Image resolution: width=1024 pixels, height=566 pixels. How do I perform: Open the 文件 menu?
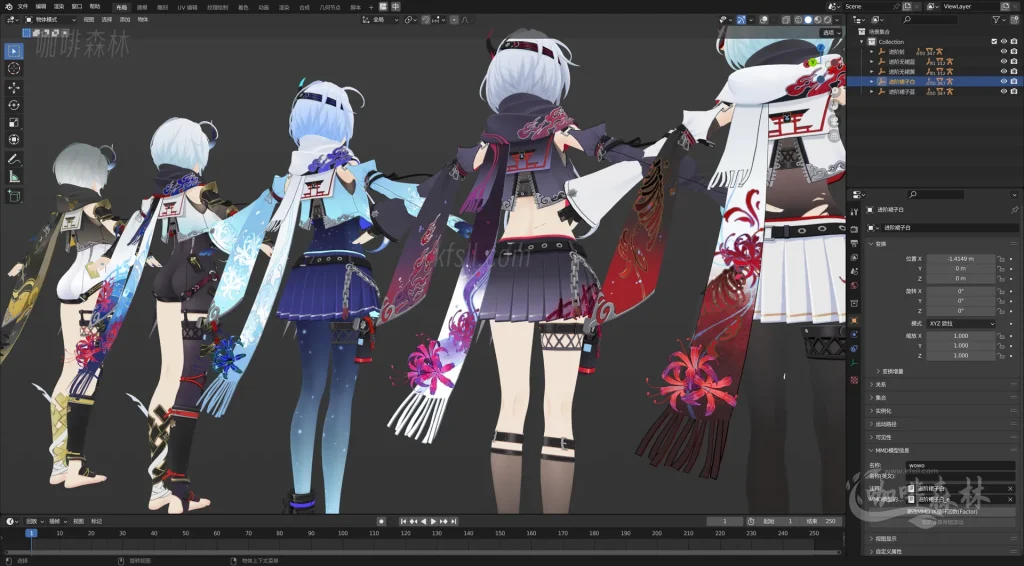23,7
